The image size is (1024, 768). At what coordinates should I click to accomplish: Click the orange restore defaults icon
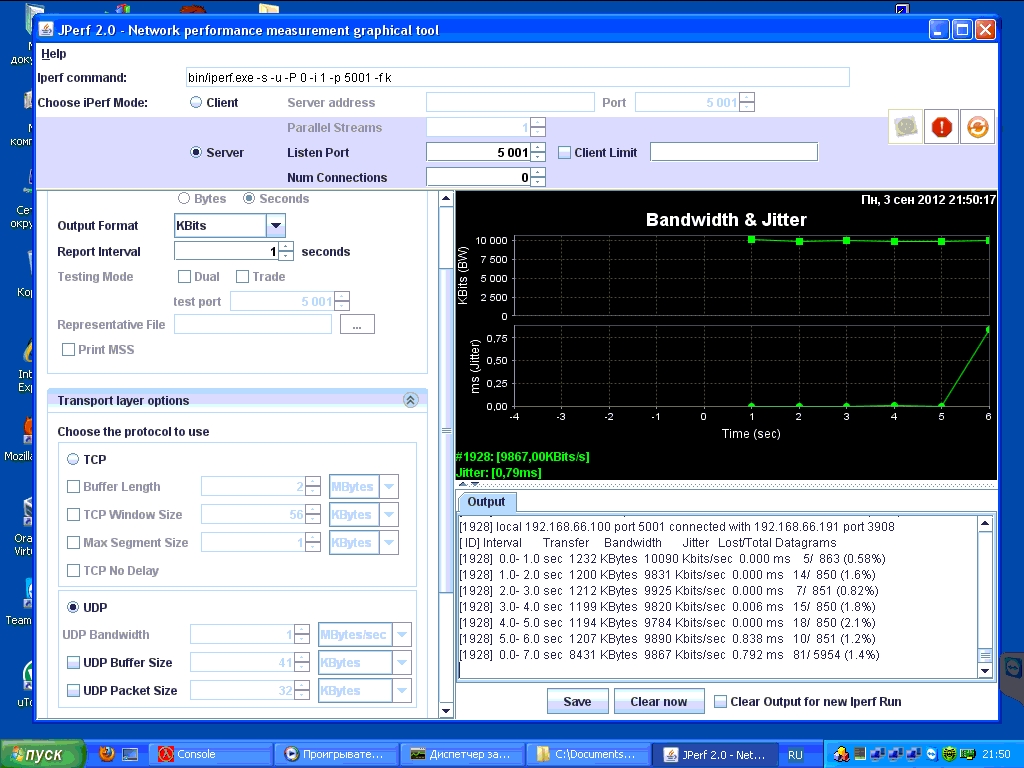tap(977, 127)
